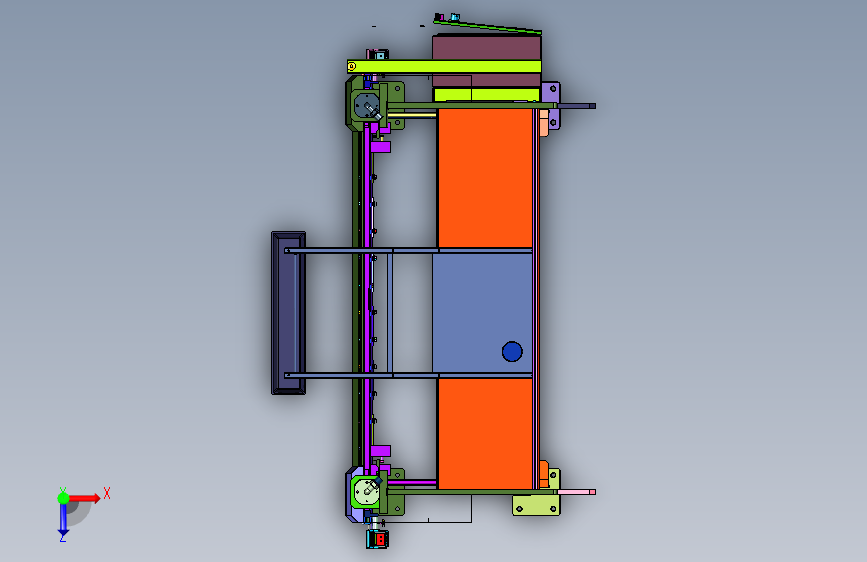Select the lower magenta block on the rail
Image resolution: width=867 pixels, height=562 pixels.
[x=381, y=451]
